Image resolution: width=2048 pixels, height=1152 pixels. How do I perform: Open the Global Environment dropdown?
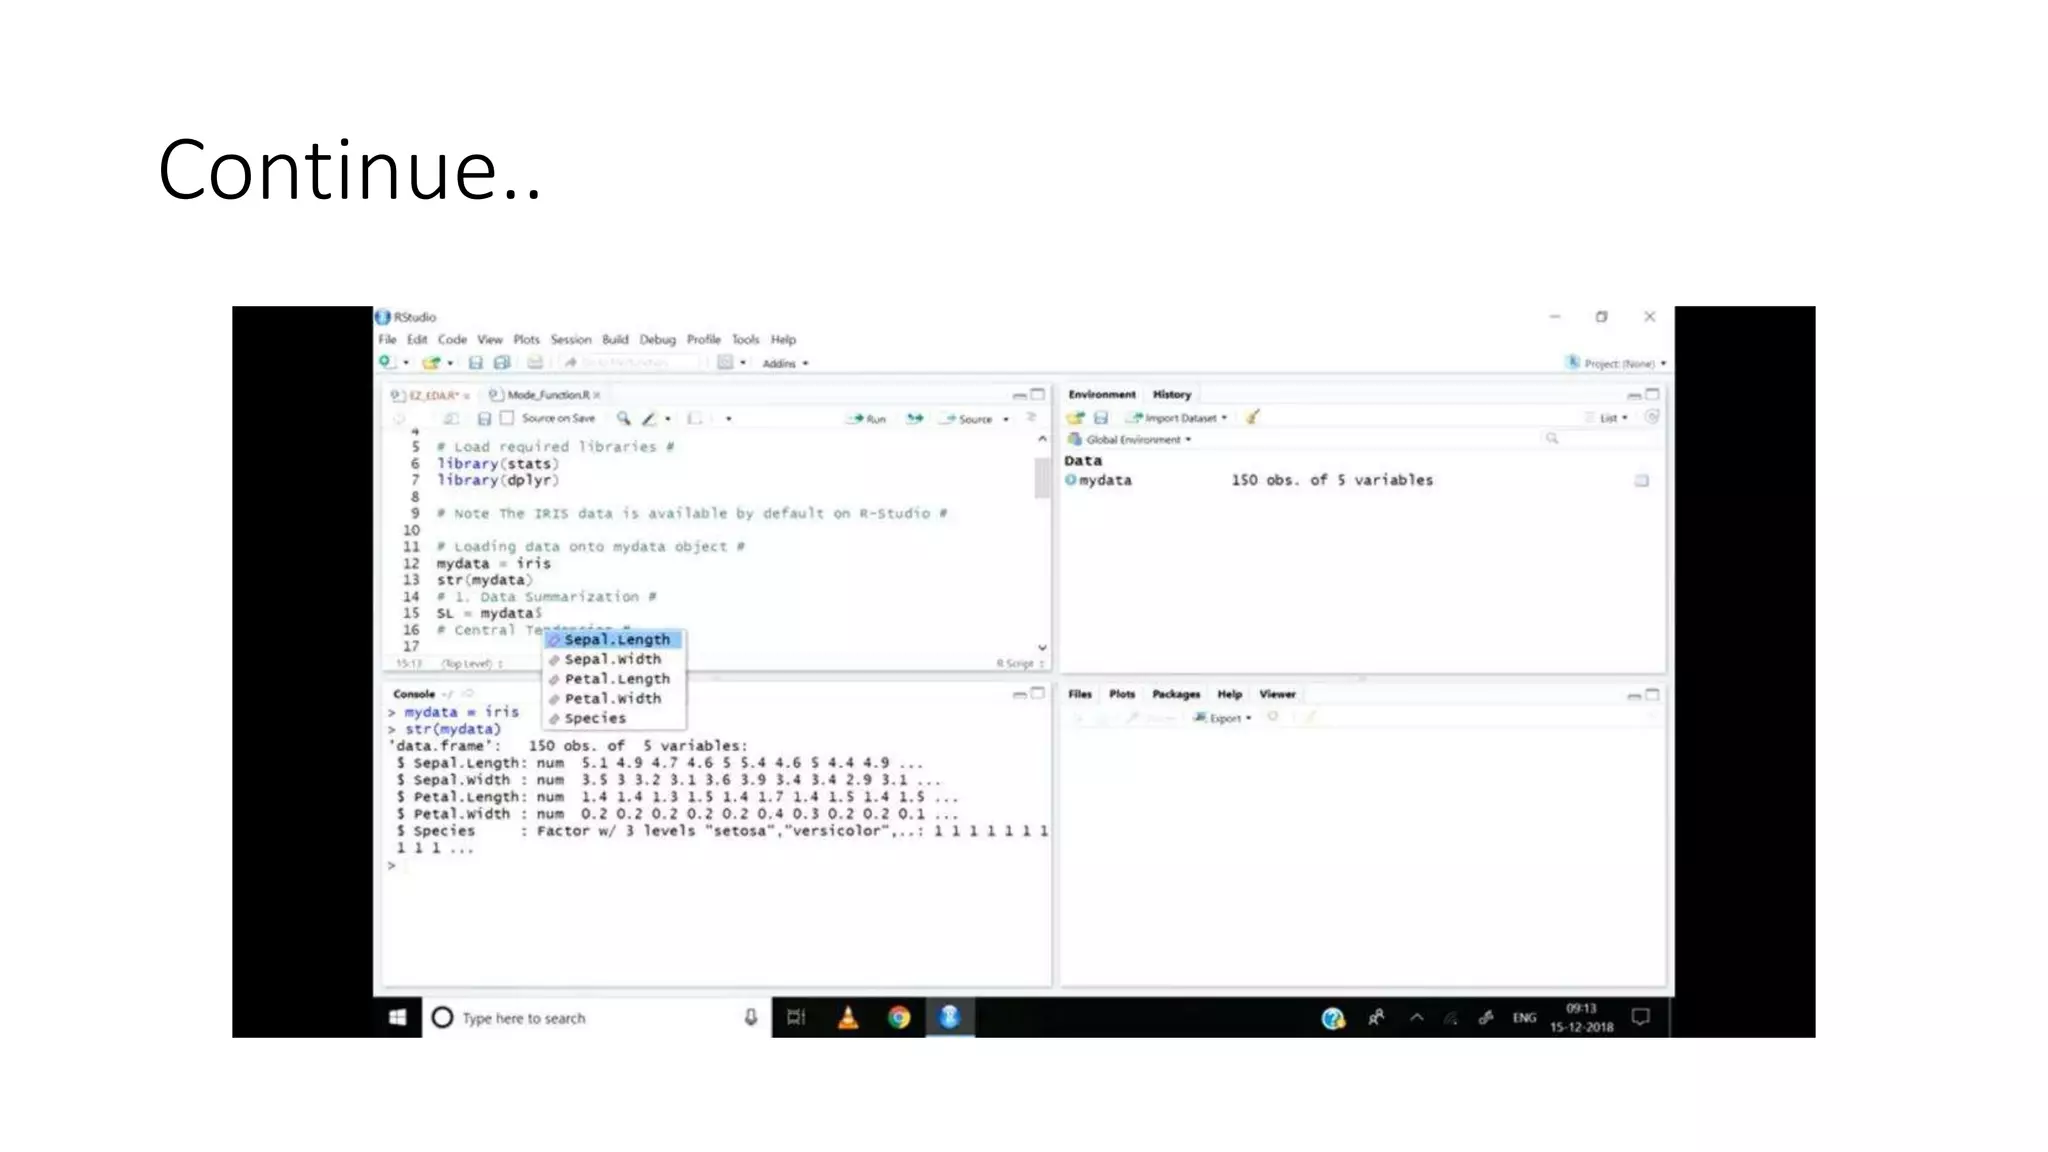[x=1135, y=440]
